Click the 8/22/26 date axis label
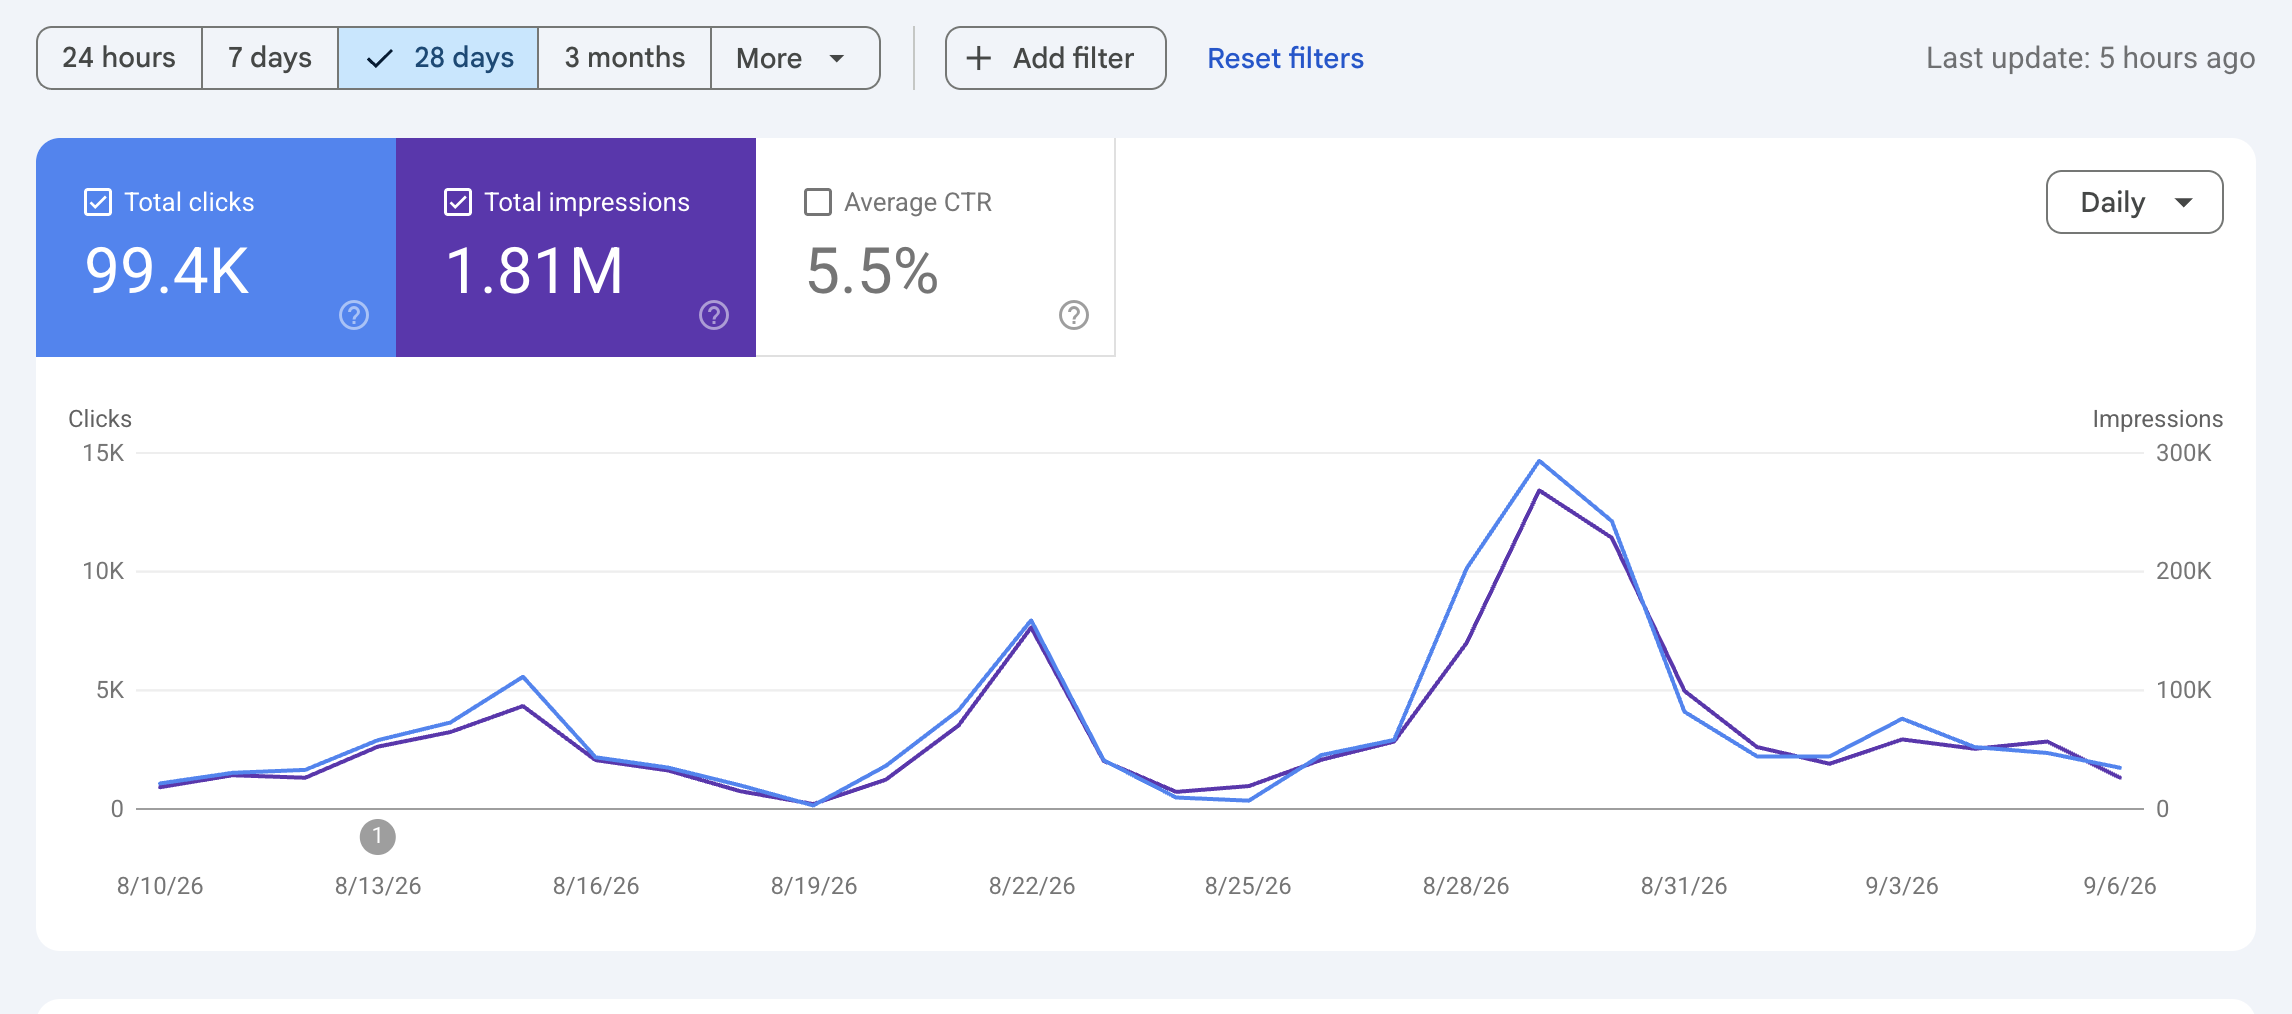The height and width of the screenshot is (1014, 2292). pos(1032,886)
